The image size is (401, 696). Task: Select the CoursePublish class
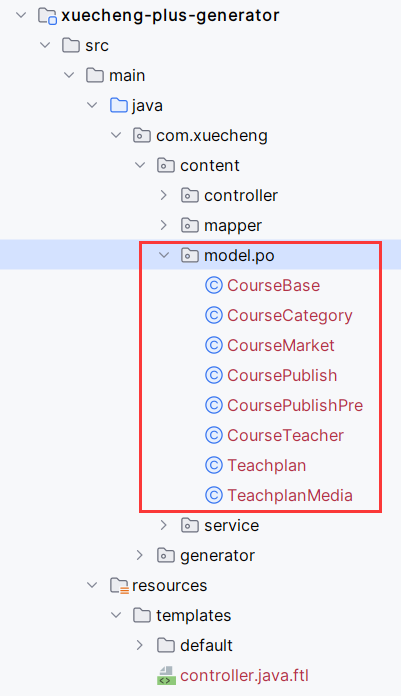click(282, 376)
